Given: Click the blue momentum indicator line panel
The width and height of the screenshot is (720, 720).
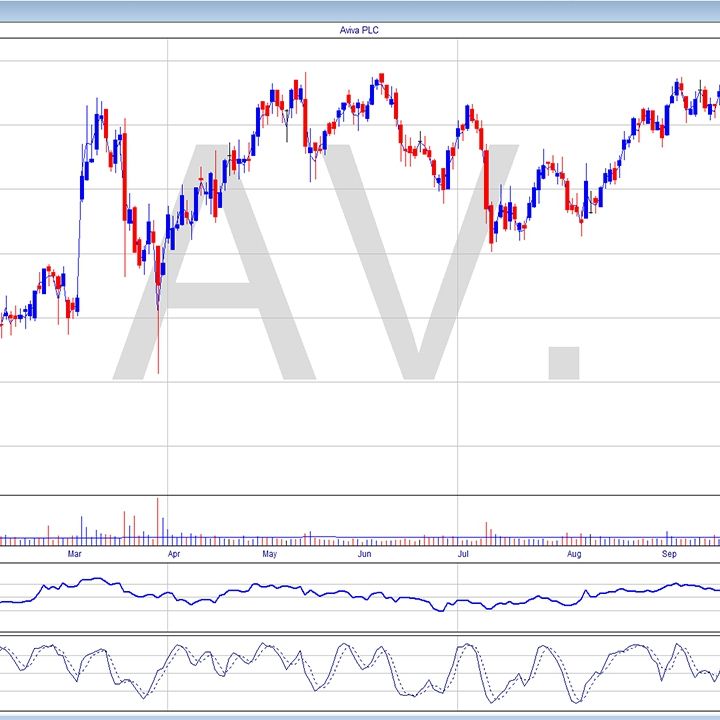Looking at the screenshot, I should click(x=360, y=595).
